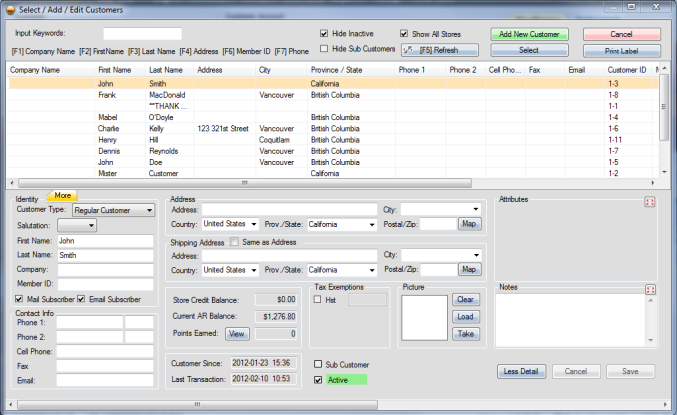Click the Map button beside billing Postal/Zip
677x415 pixels.
click(469, 224)
